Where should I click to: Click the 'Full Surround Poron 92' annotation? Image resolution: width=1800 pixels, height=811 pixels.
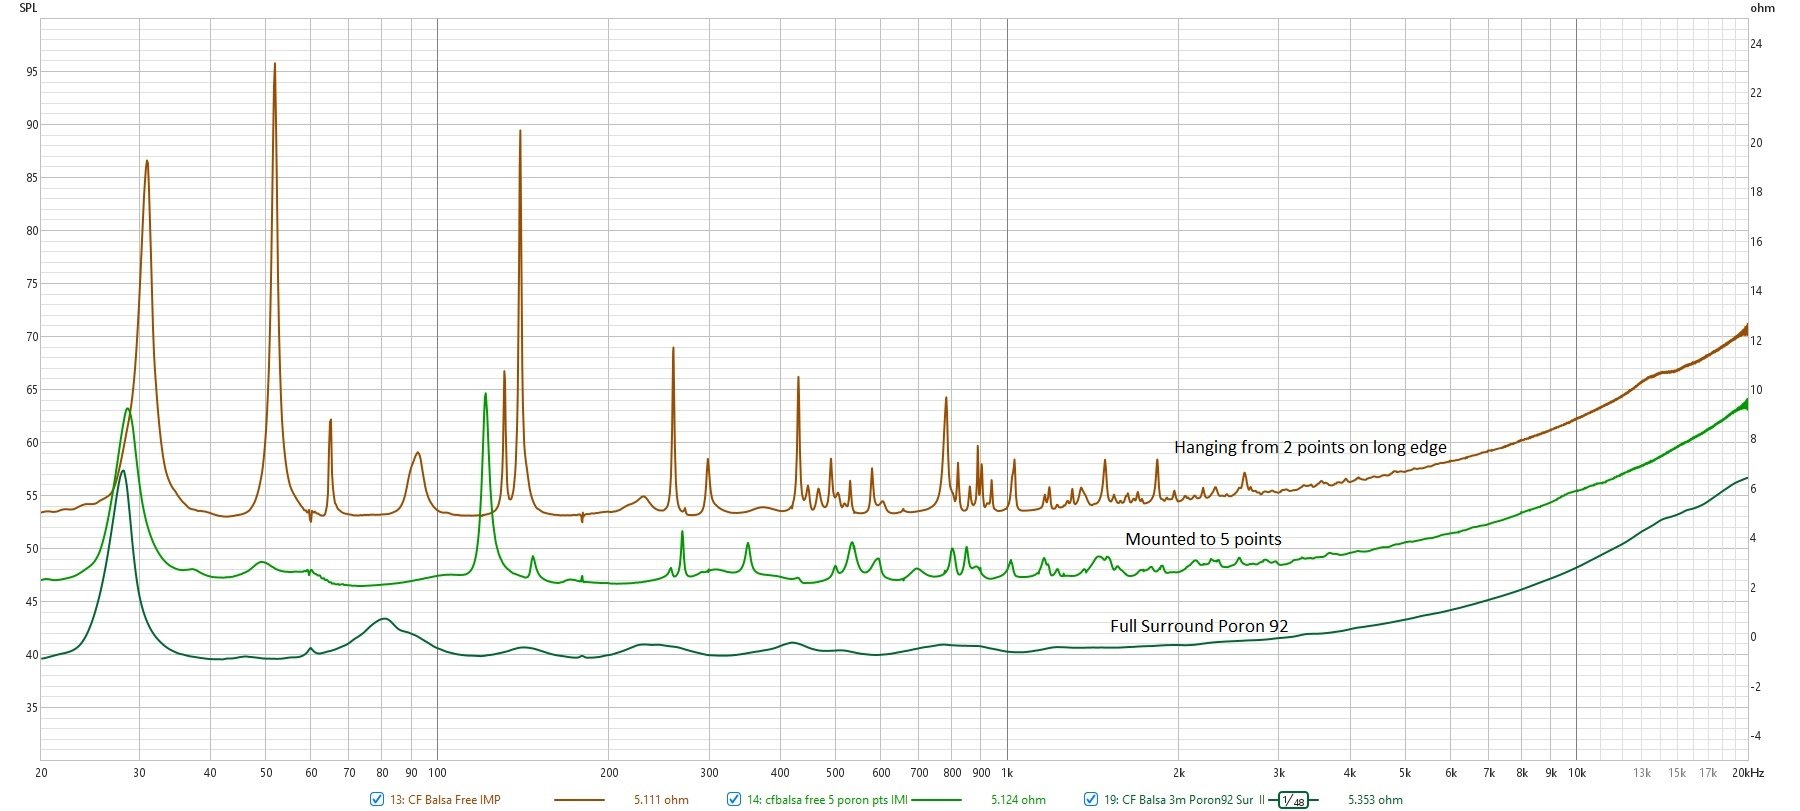(1199, 626)
